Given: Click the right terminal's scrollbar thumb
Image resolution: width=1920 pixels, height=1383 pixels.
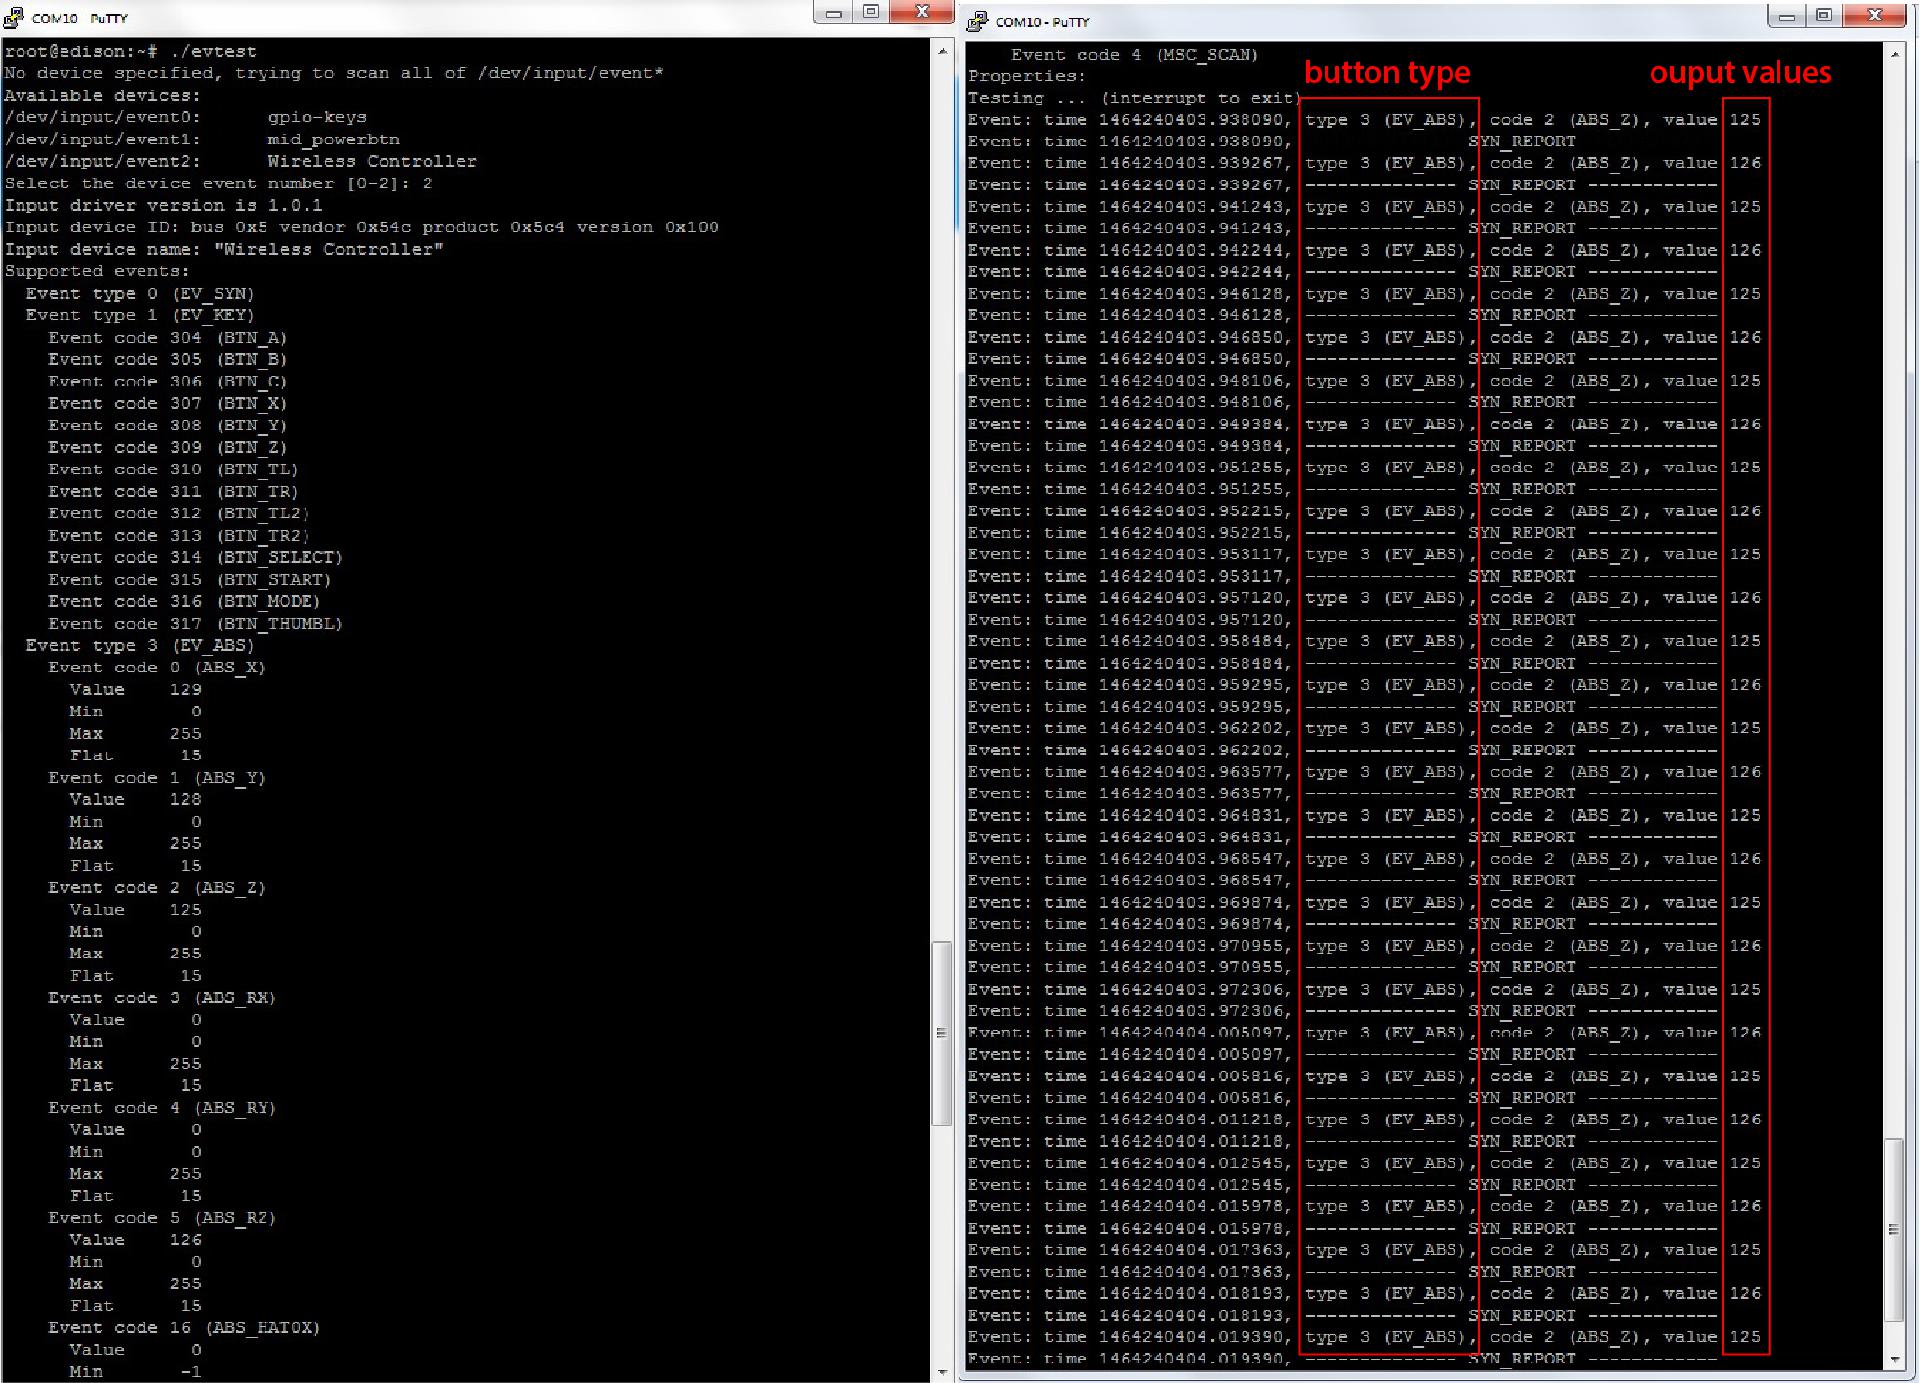Looking at the screenshot, I should (1895, 1229).
